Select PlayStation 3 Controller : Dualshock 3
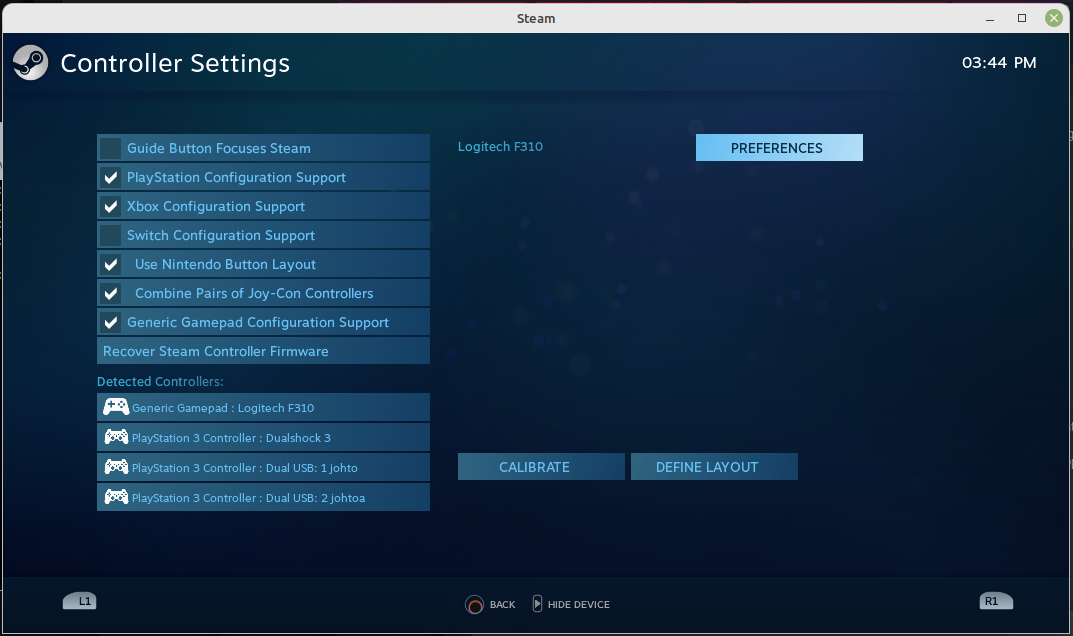 pos(263,437)
